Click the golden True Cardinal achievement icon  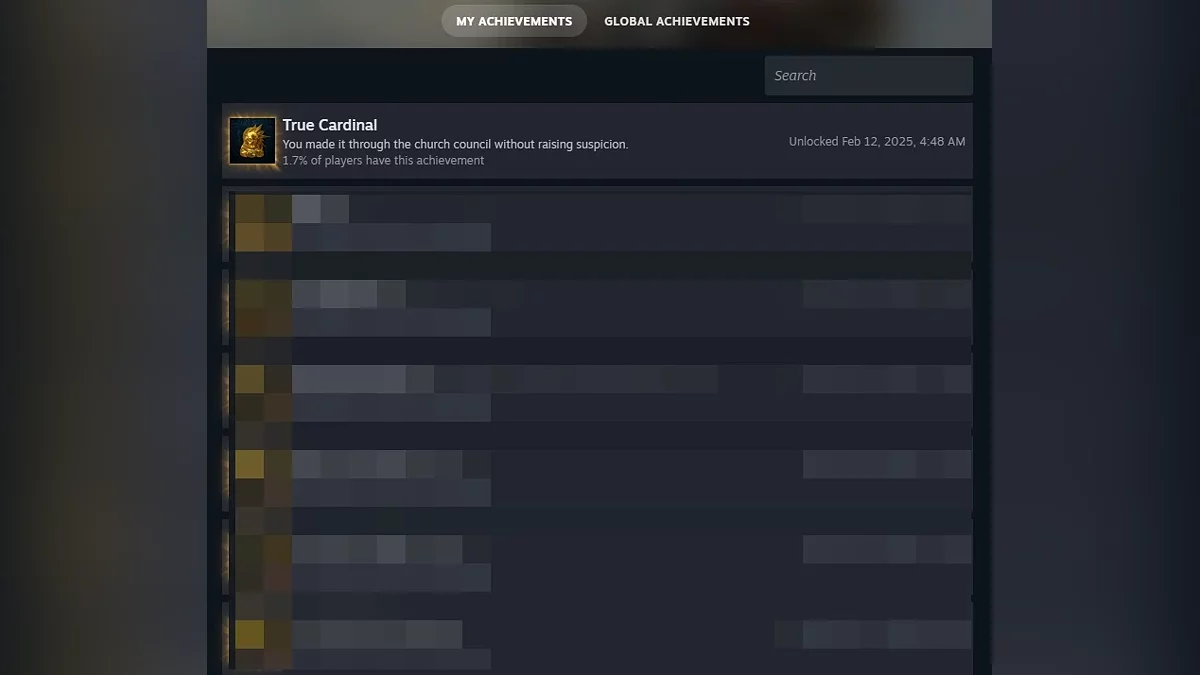252,141
